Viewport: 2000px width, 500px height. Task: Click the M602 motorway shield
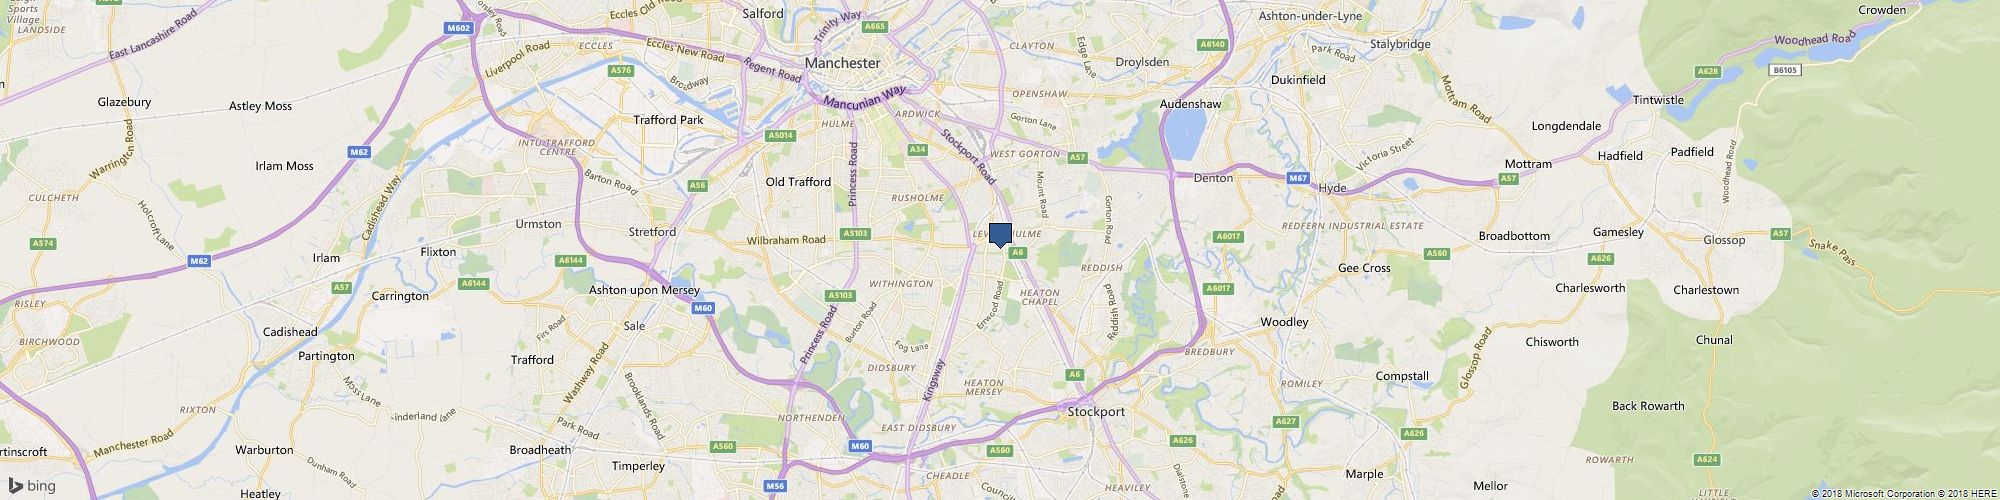tap(458, 28)
